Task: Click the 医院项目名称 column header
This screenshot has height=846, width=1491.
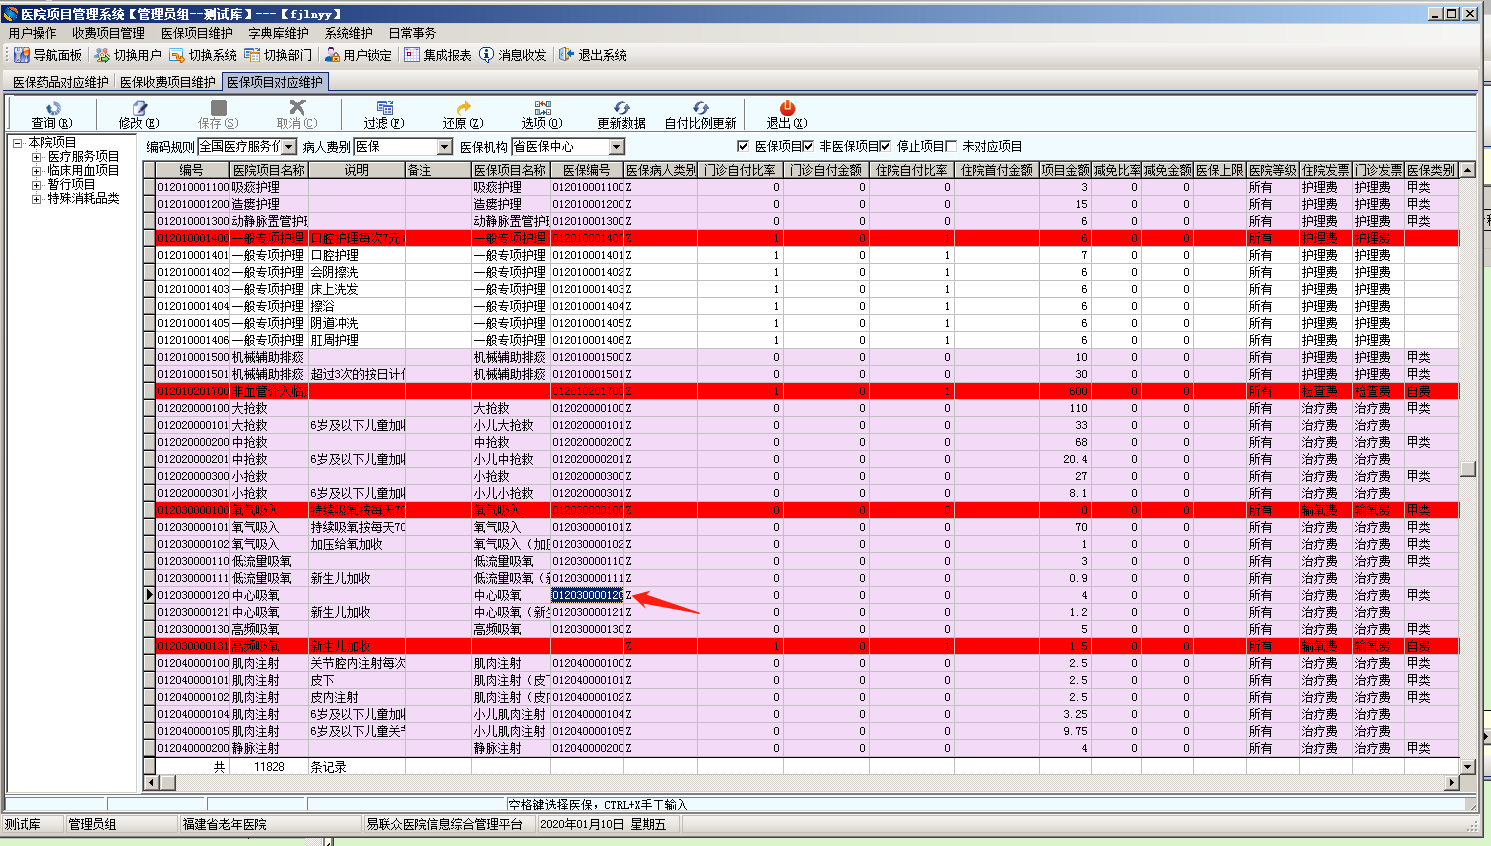Action: 269,170
